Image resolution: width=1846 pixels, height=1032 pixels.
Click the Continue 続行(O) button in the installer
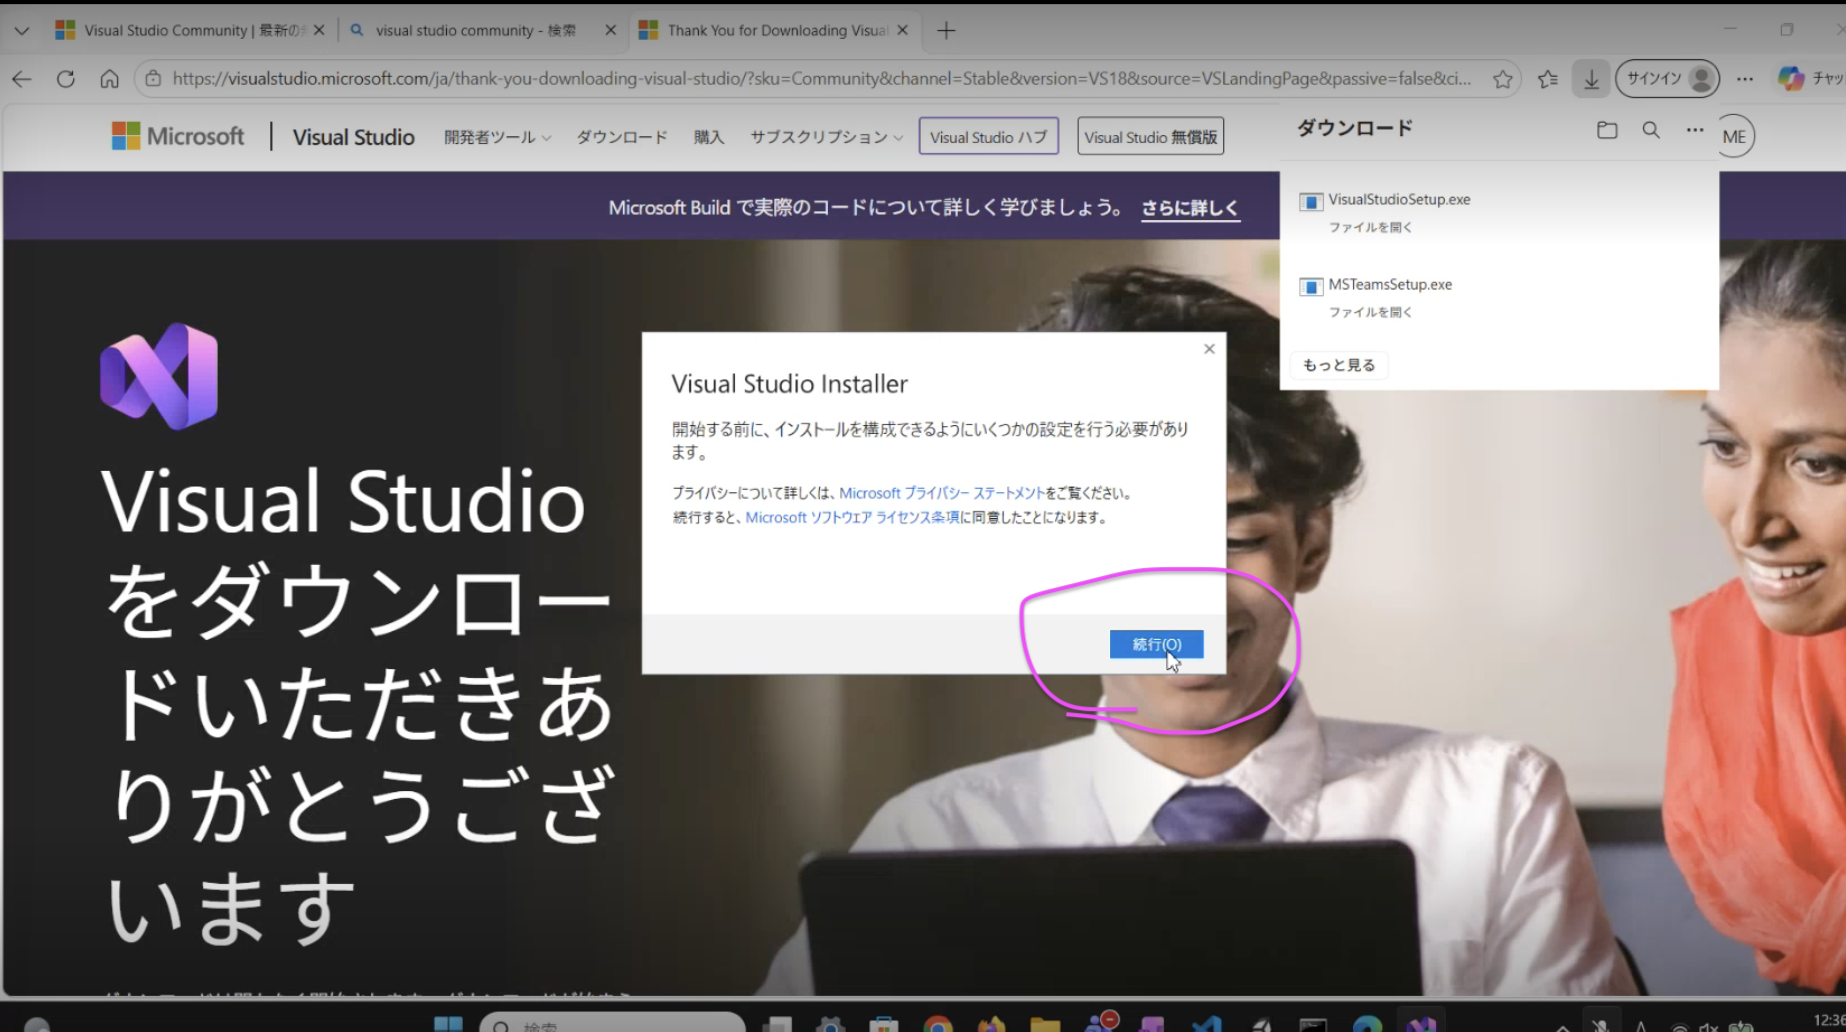pos(1156,644)
